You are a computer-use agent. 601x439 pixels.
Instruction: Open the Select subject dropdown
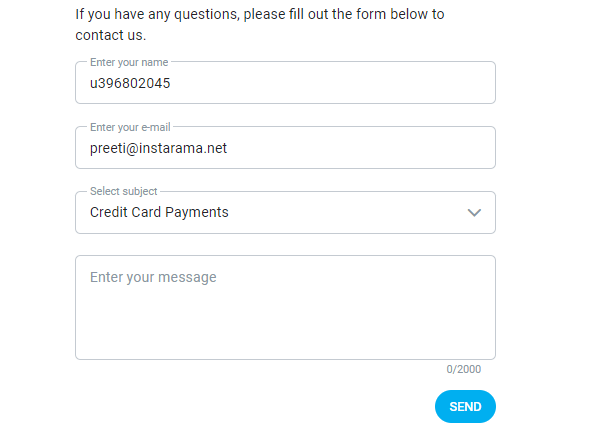coord(285,213)
